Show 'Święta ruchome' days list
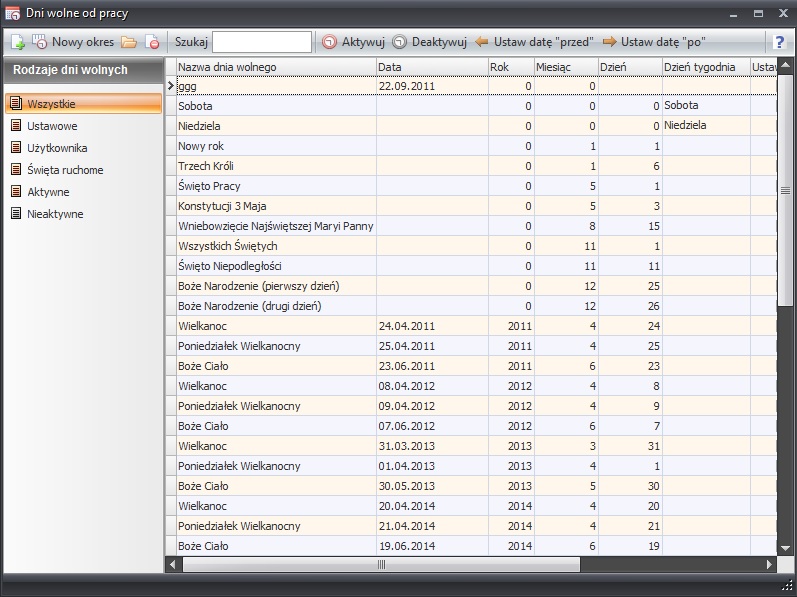 (x=64, y=170)
